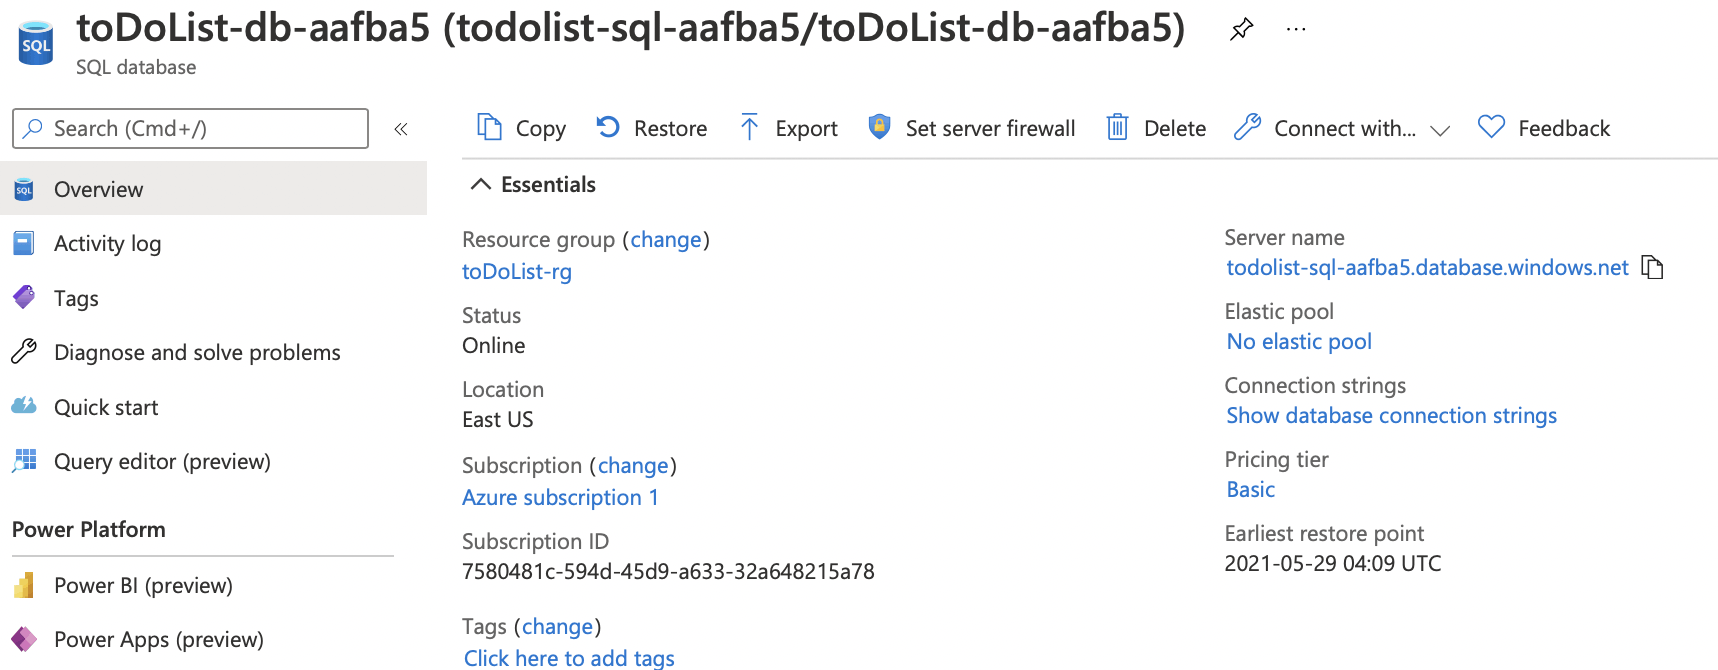Click the Feedback heart icon
Viewport: 1718px width, 670px height.
click(x=1491, y=127)
